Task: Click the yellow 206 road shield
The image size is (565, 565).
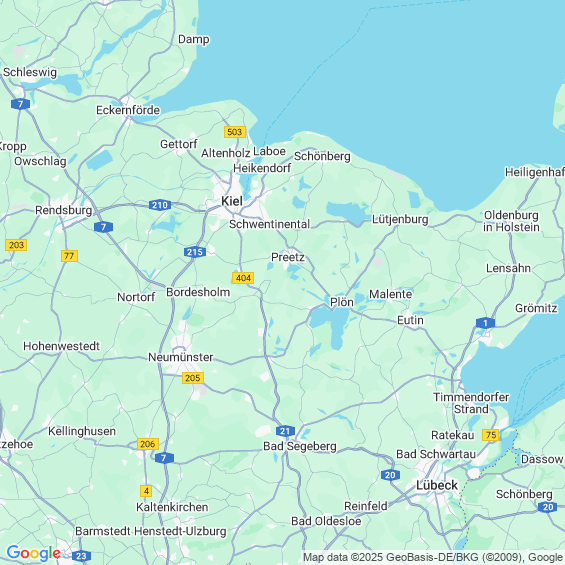Action: (148, 444)
